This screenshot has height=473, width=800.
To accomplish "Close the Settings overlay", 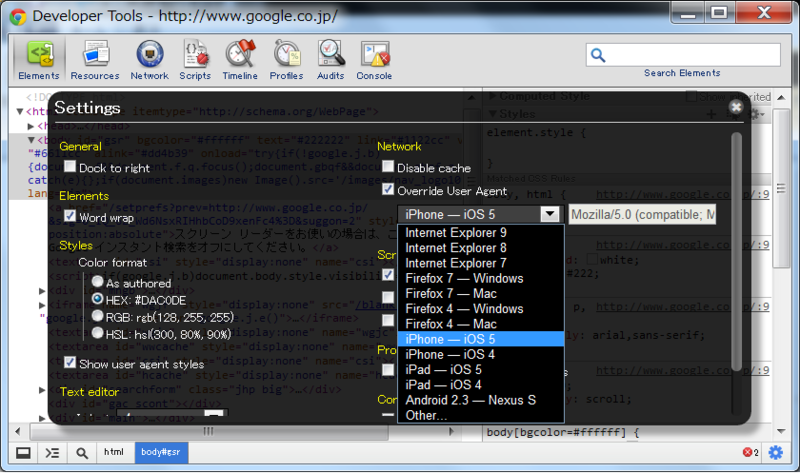I will pos(736,107).
